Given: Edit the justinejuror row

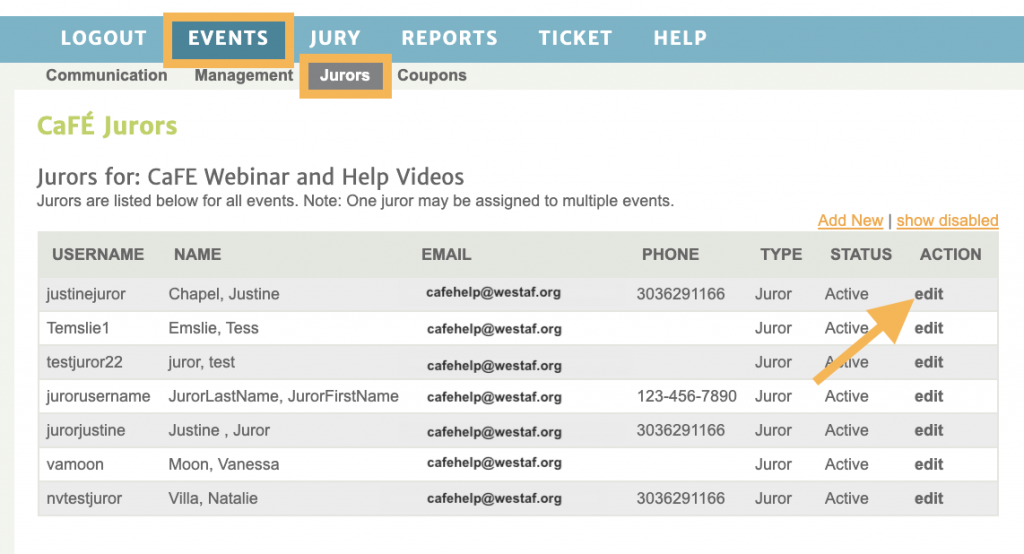Looking at the screenshot, I should click(929, 294).
